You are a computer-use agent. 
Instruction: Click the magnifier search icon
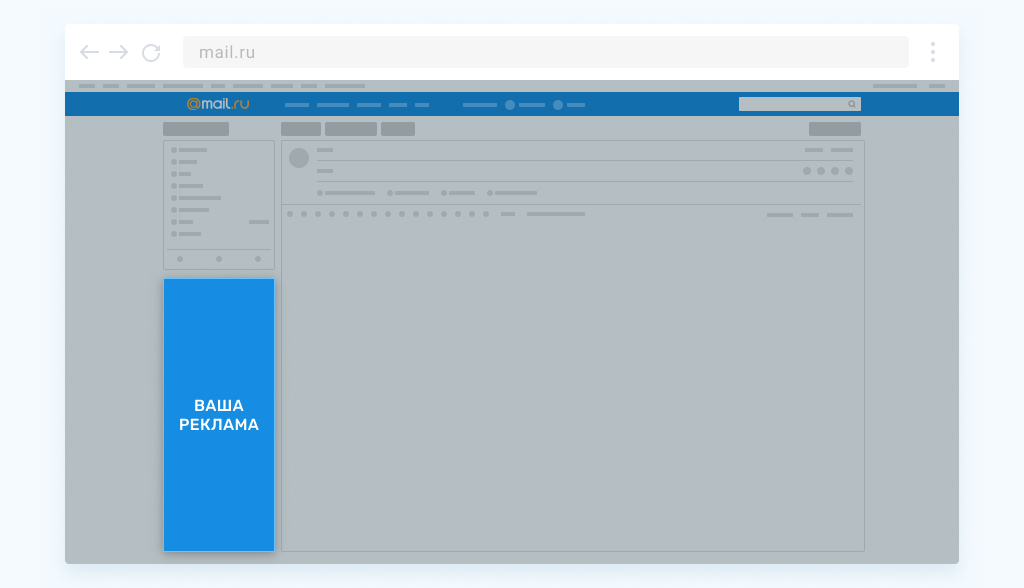point(852,104)
